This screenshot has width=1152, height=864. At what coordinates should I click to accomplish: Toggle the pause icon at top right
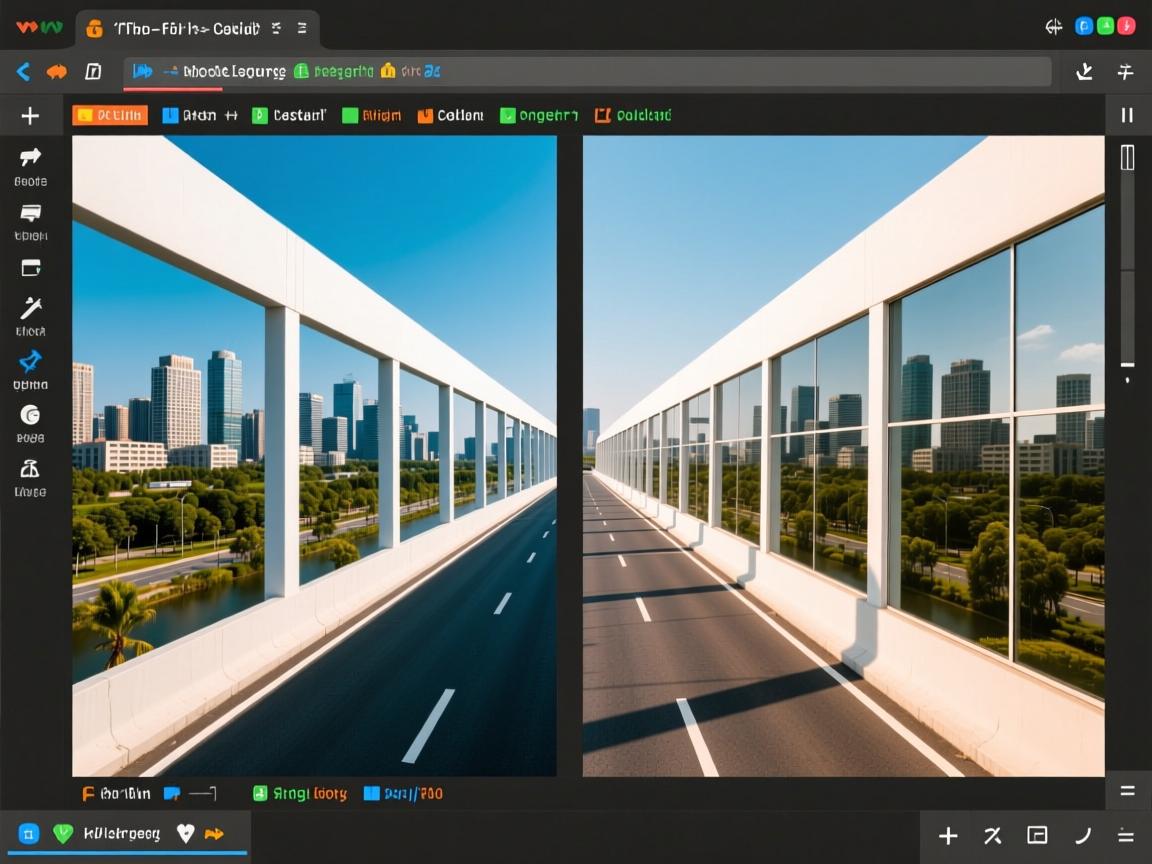coord(1127,115)
